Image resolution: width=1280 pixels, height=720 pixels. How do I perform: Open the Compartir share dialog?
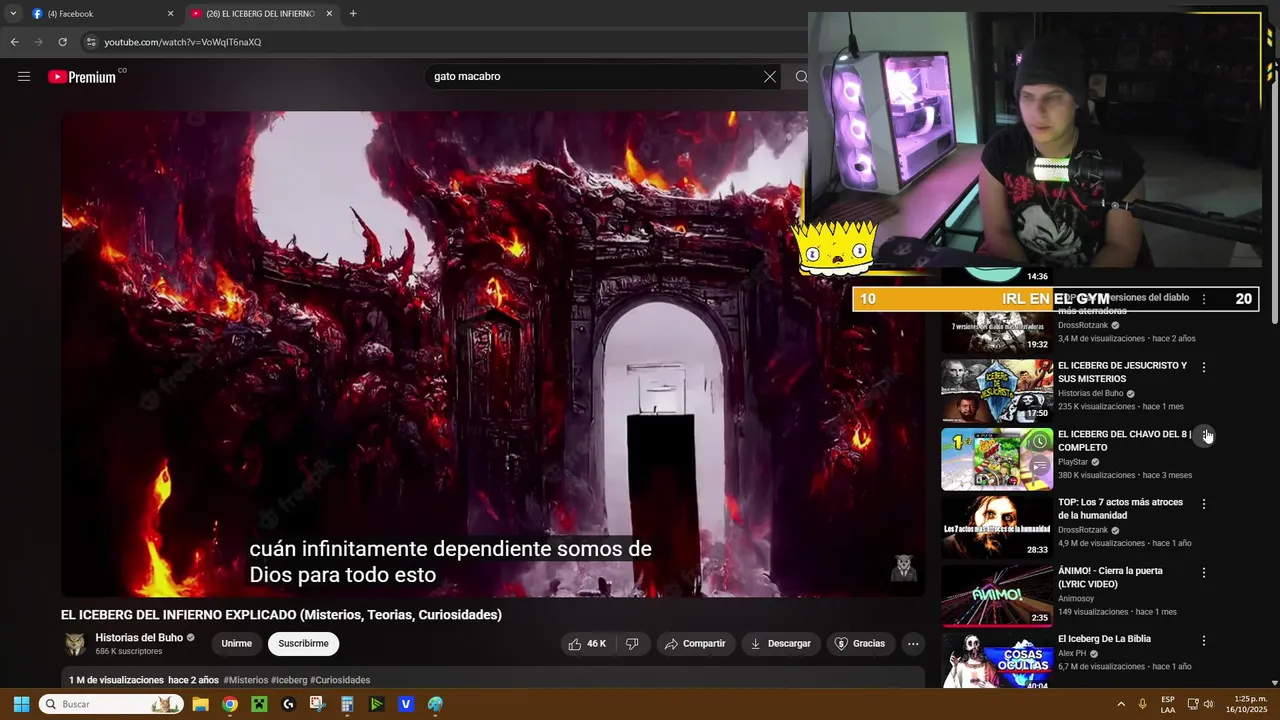[695, 644]
